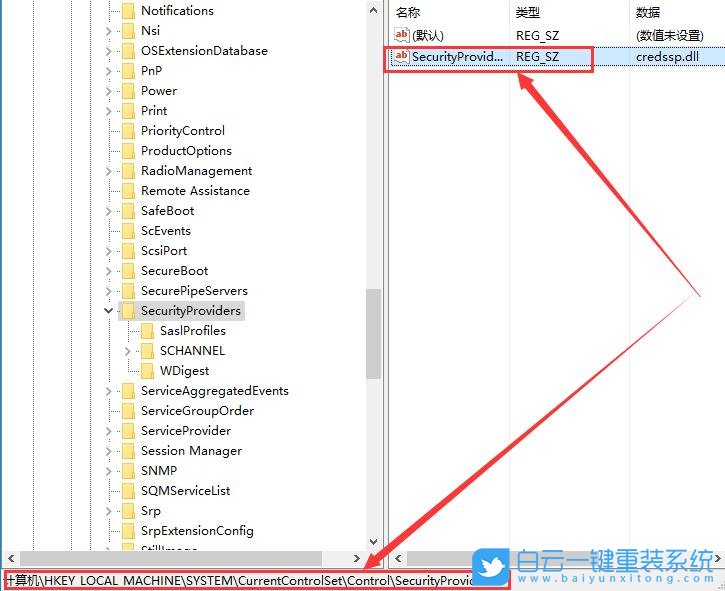Screen dimensions: 725x591
Task: Click the (默认) string value icon
Action: [x=401, y=35]
